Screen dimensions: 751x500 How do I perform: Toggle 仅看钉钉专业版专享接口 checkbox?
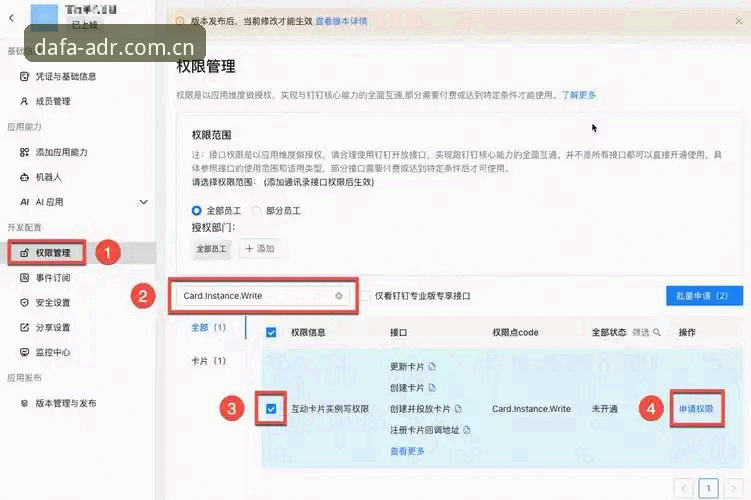(365, 296)
